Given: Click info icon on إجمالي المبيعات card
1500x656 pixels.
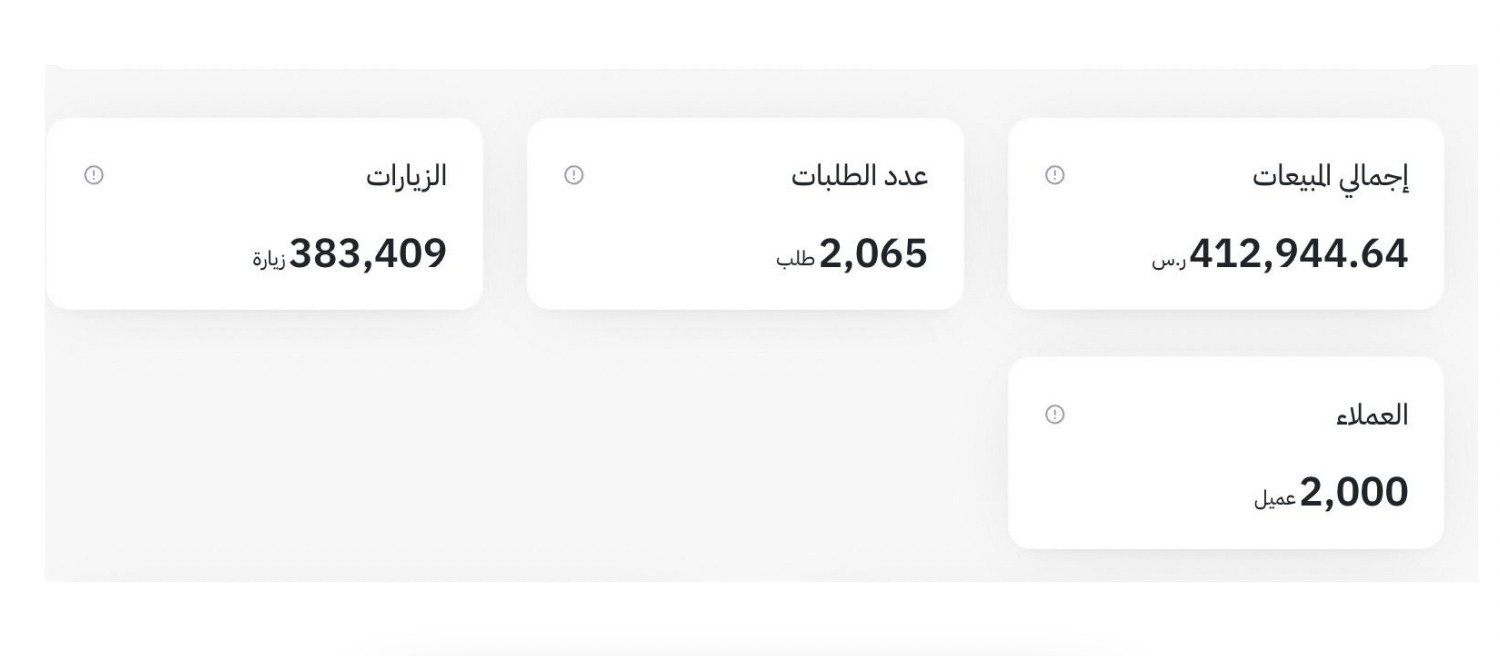Looking at the screenshot, I should 1054,175.
